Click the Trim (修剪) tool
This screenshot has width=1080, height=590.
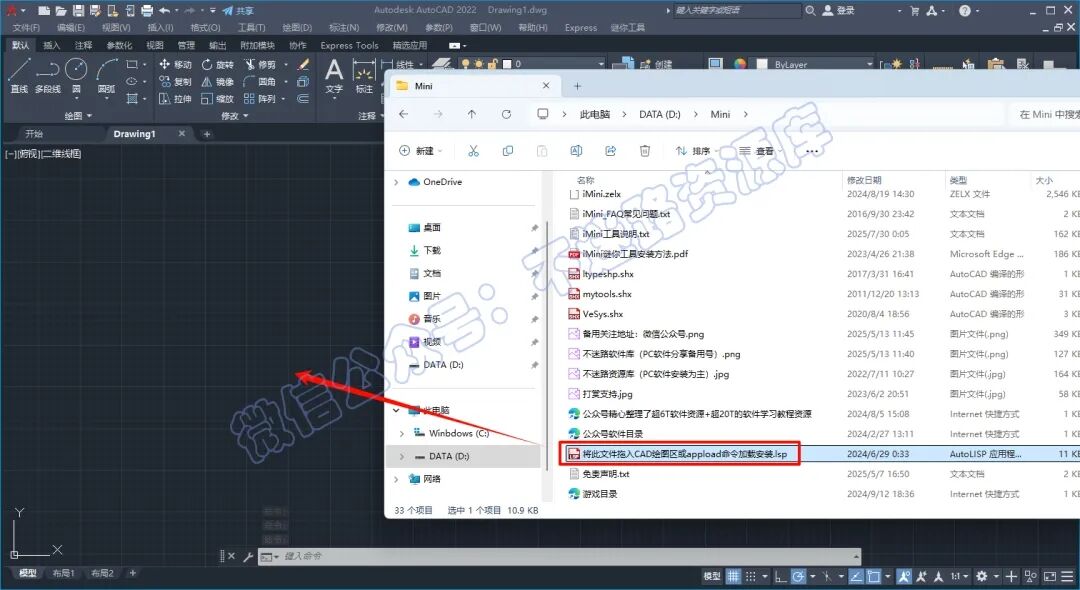(260, 64)
